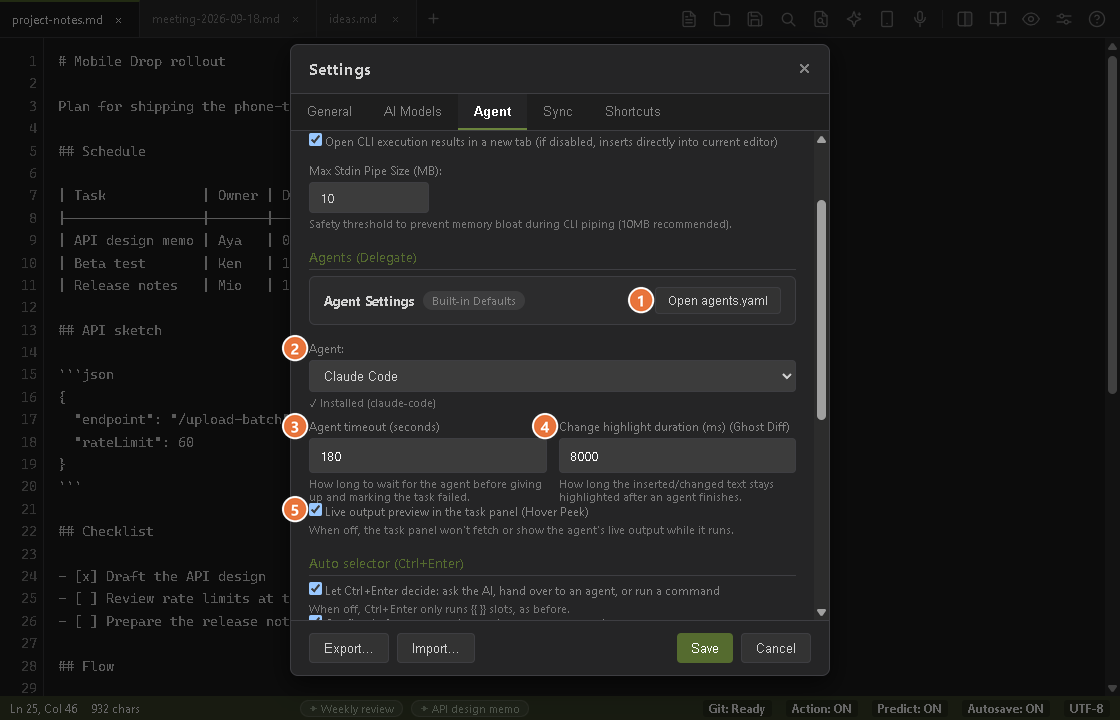Click the 932 chars count in the status bar
The width and height of the screenshot is (1120, 720).
click(x=116, y=709)
